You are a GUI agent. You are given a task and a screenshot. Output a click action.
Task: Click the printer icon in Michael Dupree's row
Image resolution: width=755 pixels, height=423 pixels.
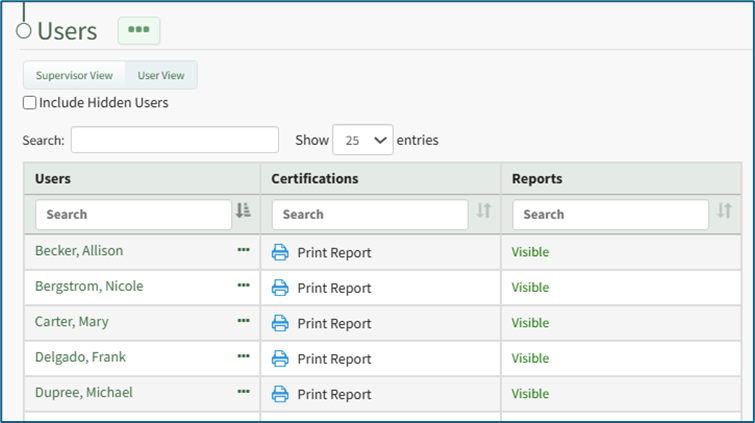tap(280, 394)
